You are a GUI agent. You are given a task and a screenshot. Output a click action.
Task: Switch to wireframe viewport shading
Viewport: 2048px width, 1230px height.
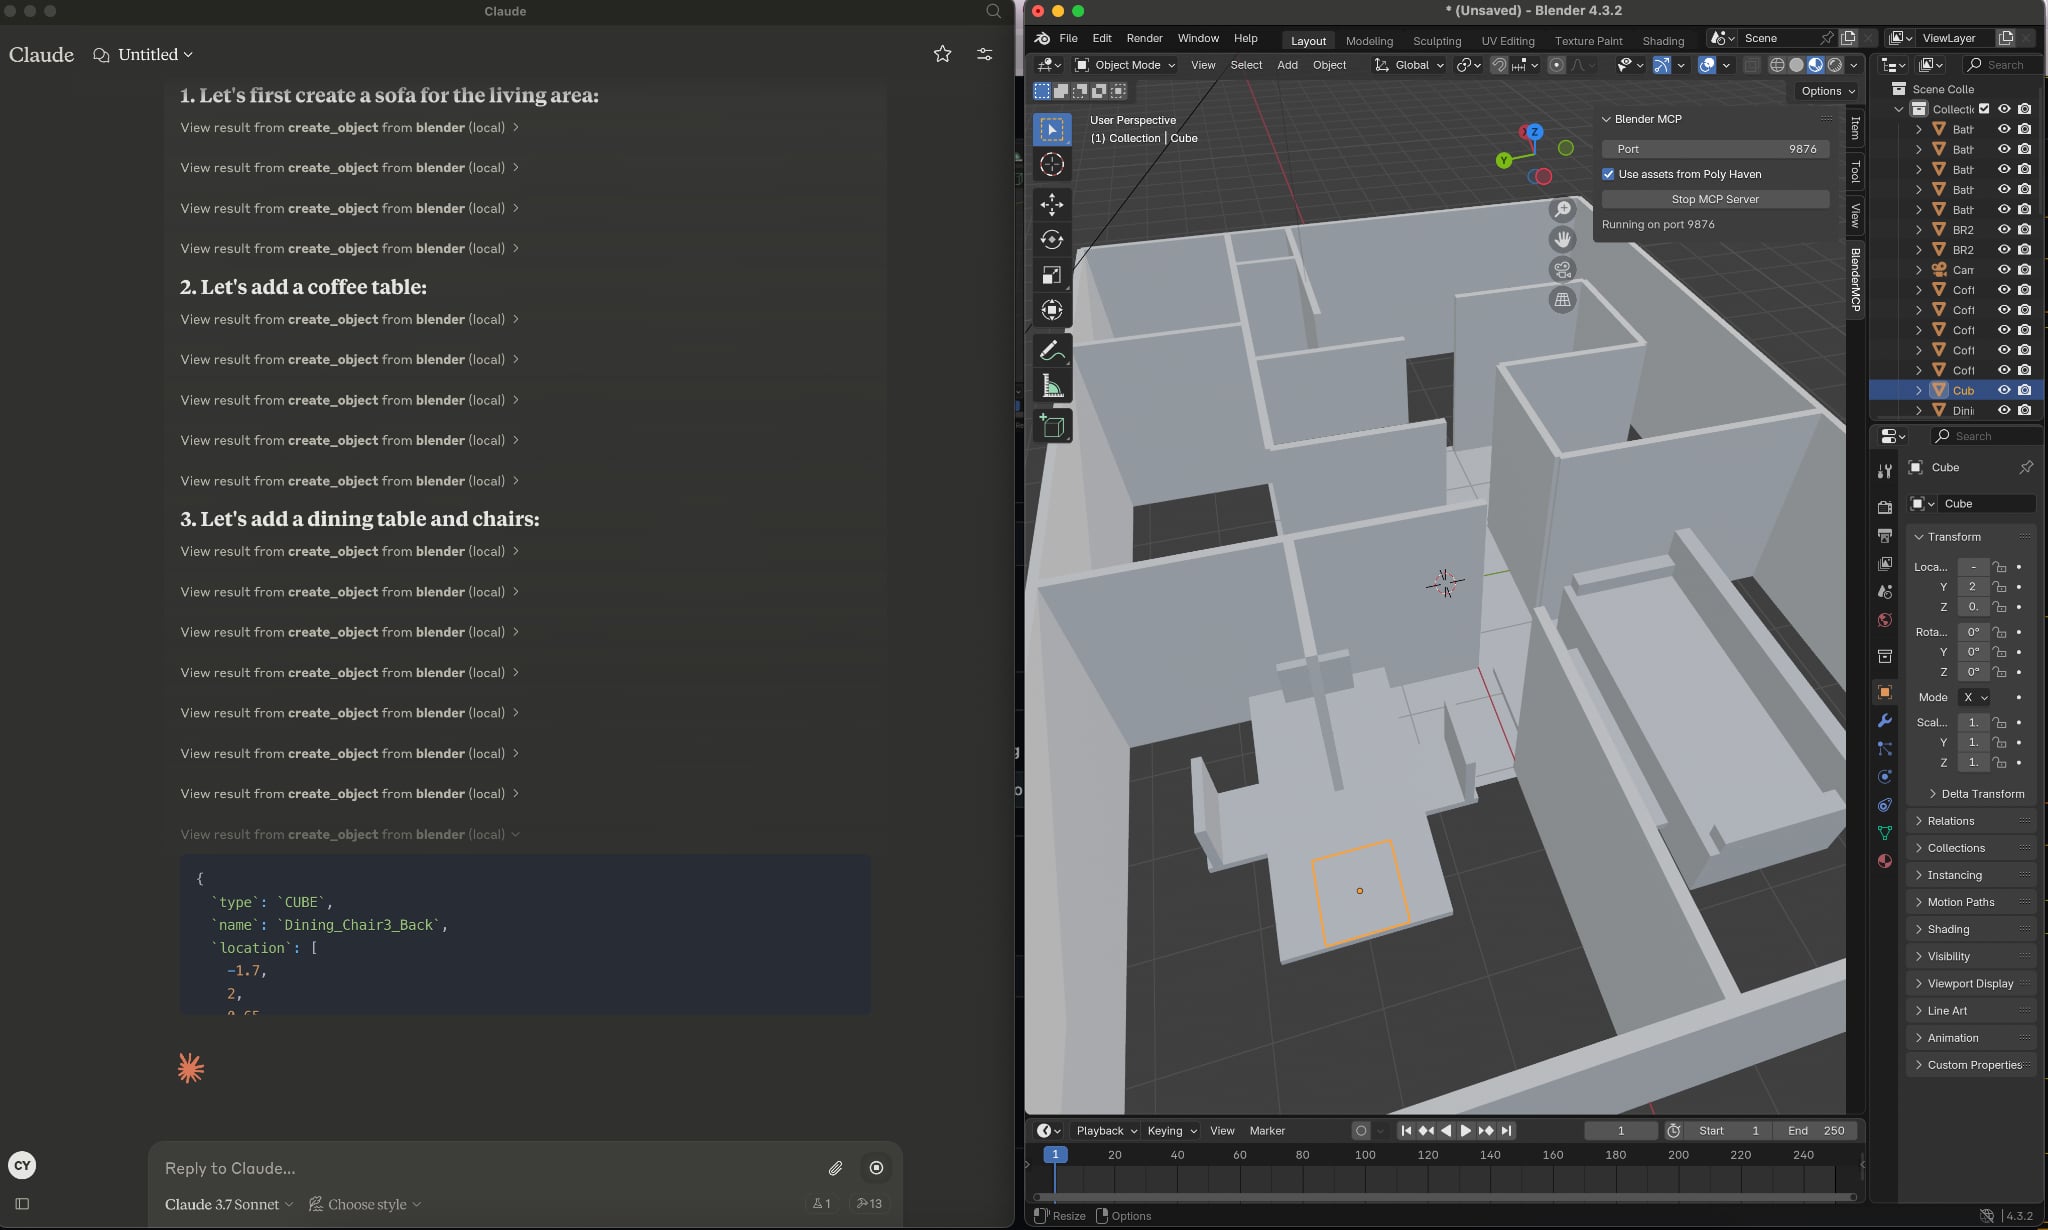(x=1777, y=65)
